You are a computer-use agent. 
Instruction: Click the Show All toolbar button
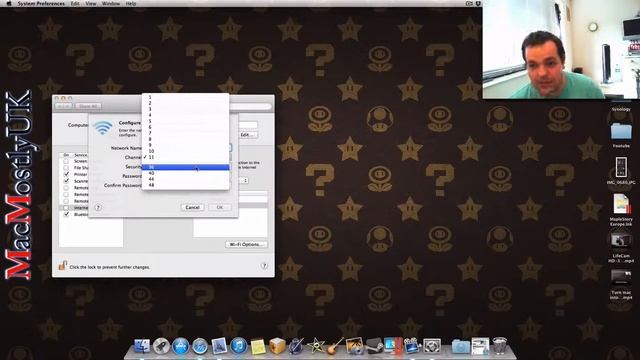(88, 106)
